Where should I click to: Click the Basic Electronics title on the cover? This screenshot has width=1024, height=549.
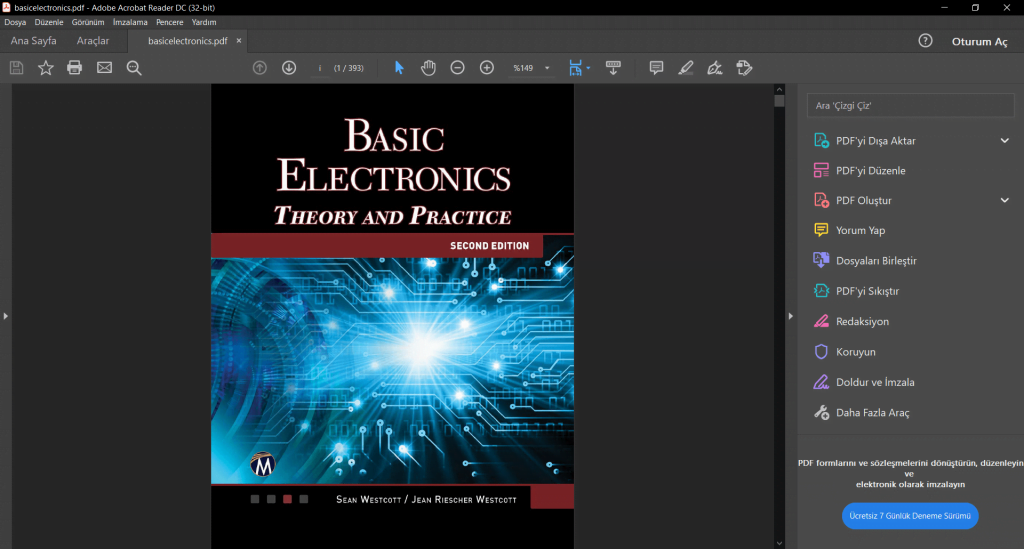(x=394, y=155)
